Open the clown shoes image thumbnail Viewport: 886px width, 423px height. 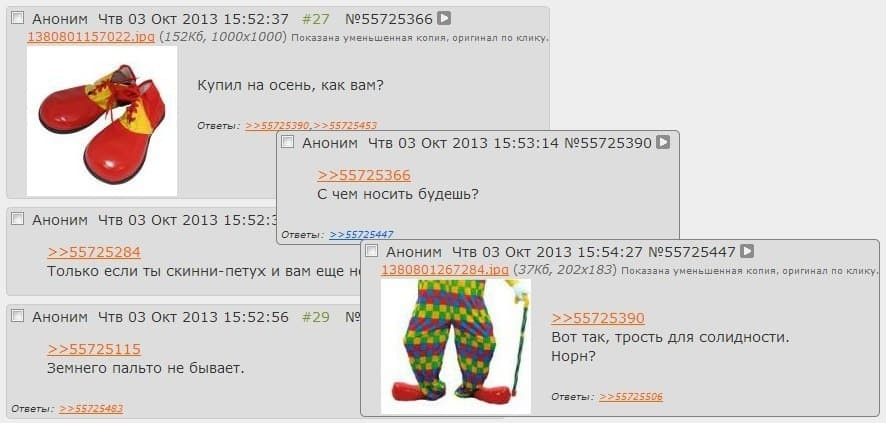(x=102, y=121)
